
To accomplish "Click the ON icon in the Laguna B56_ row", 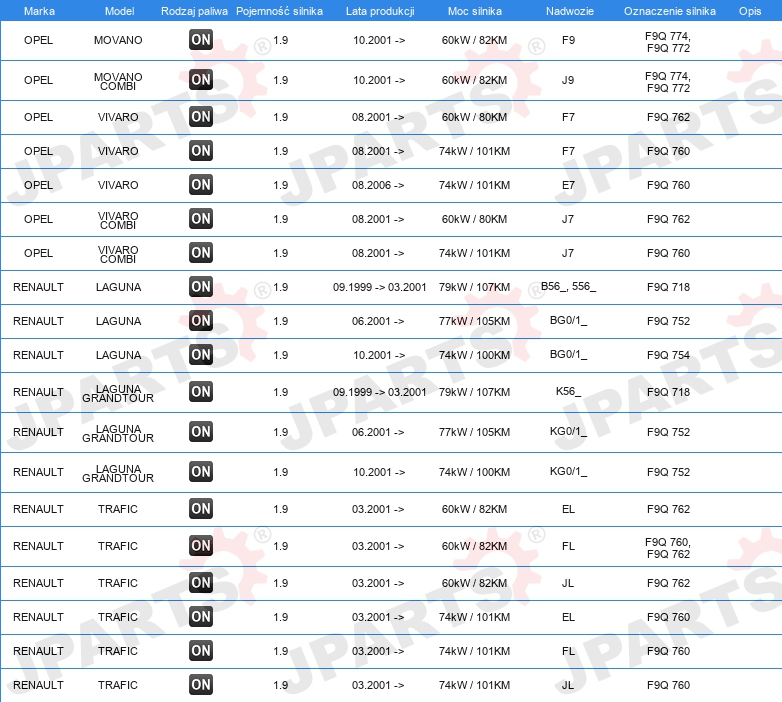I will [201, 287].
